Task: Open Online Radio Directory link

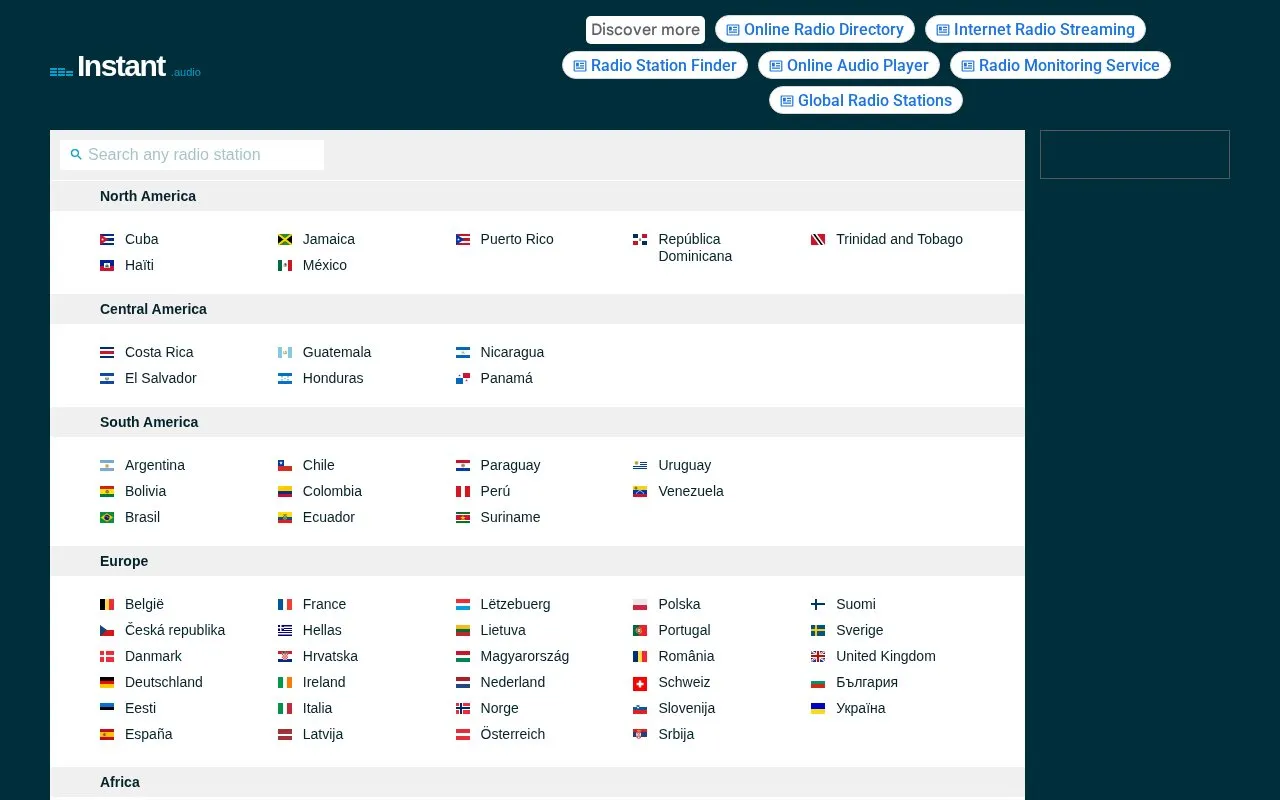Action: [815, 30]
